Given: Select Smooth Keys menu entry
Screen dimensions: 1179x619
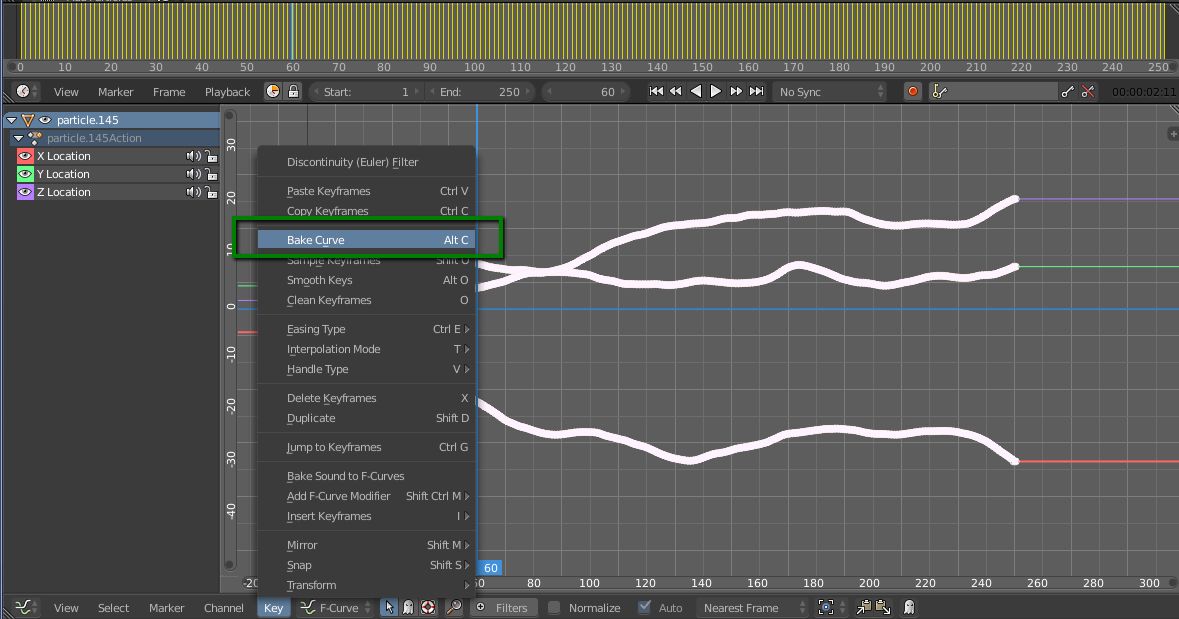Looking at the screenshot, I should [366, 280].
